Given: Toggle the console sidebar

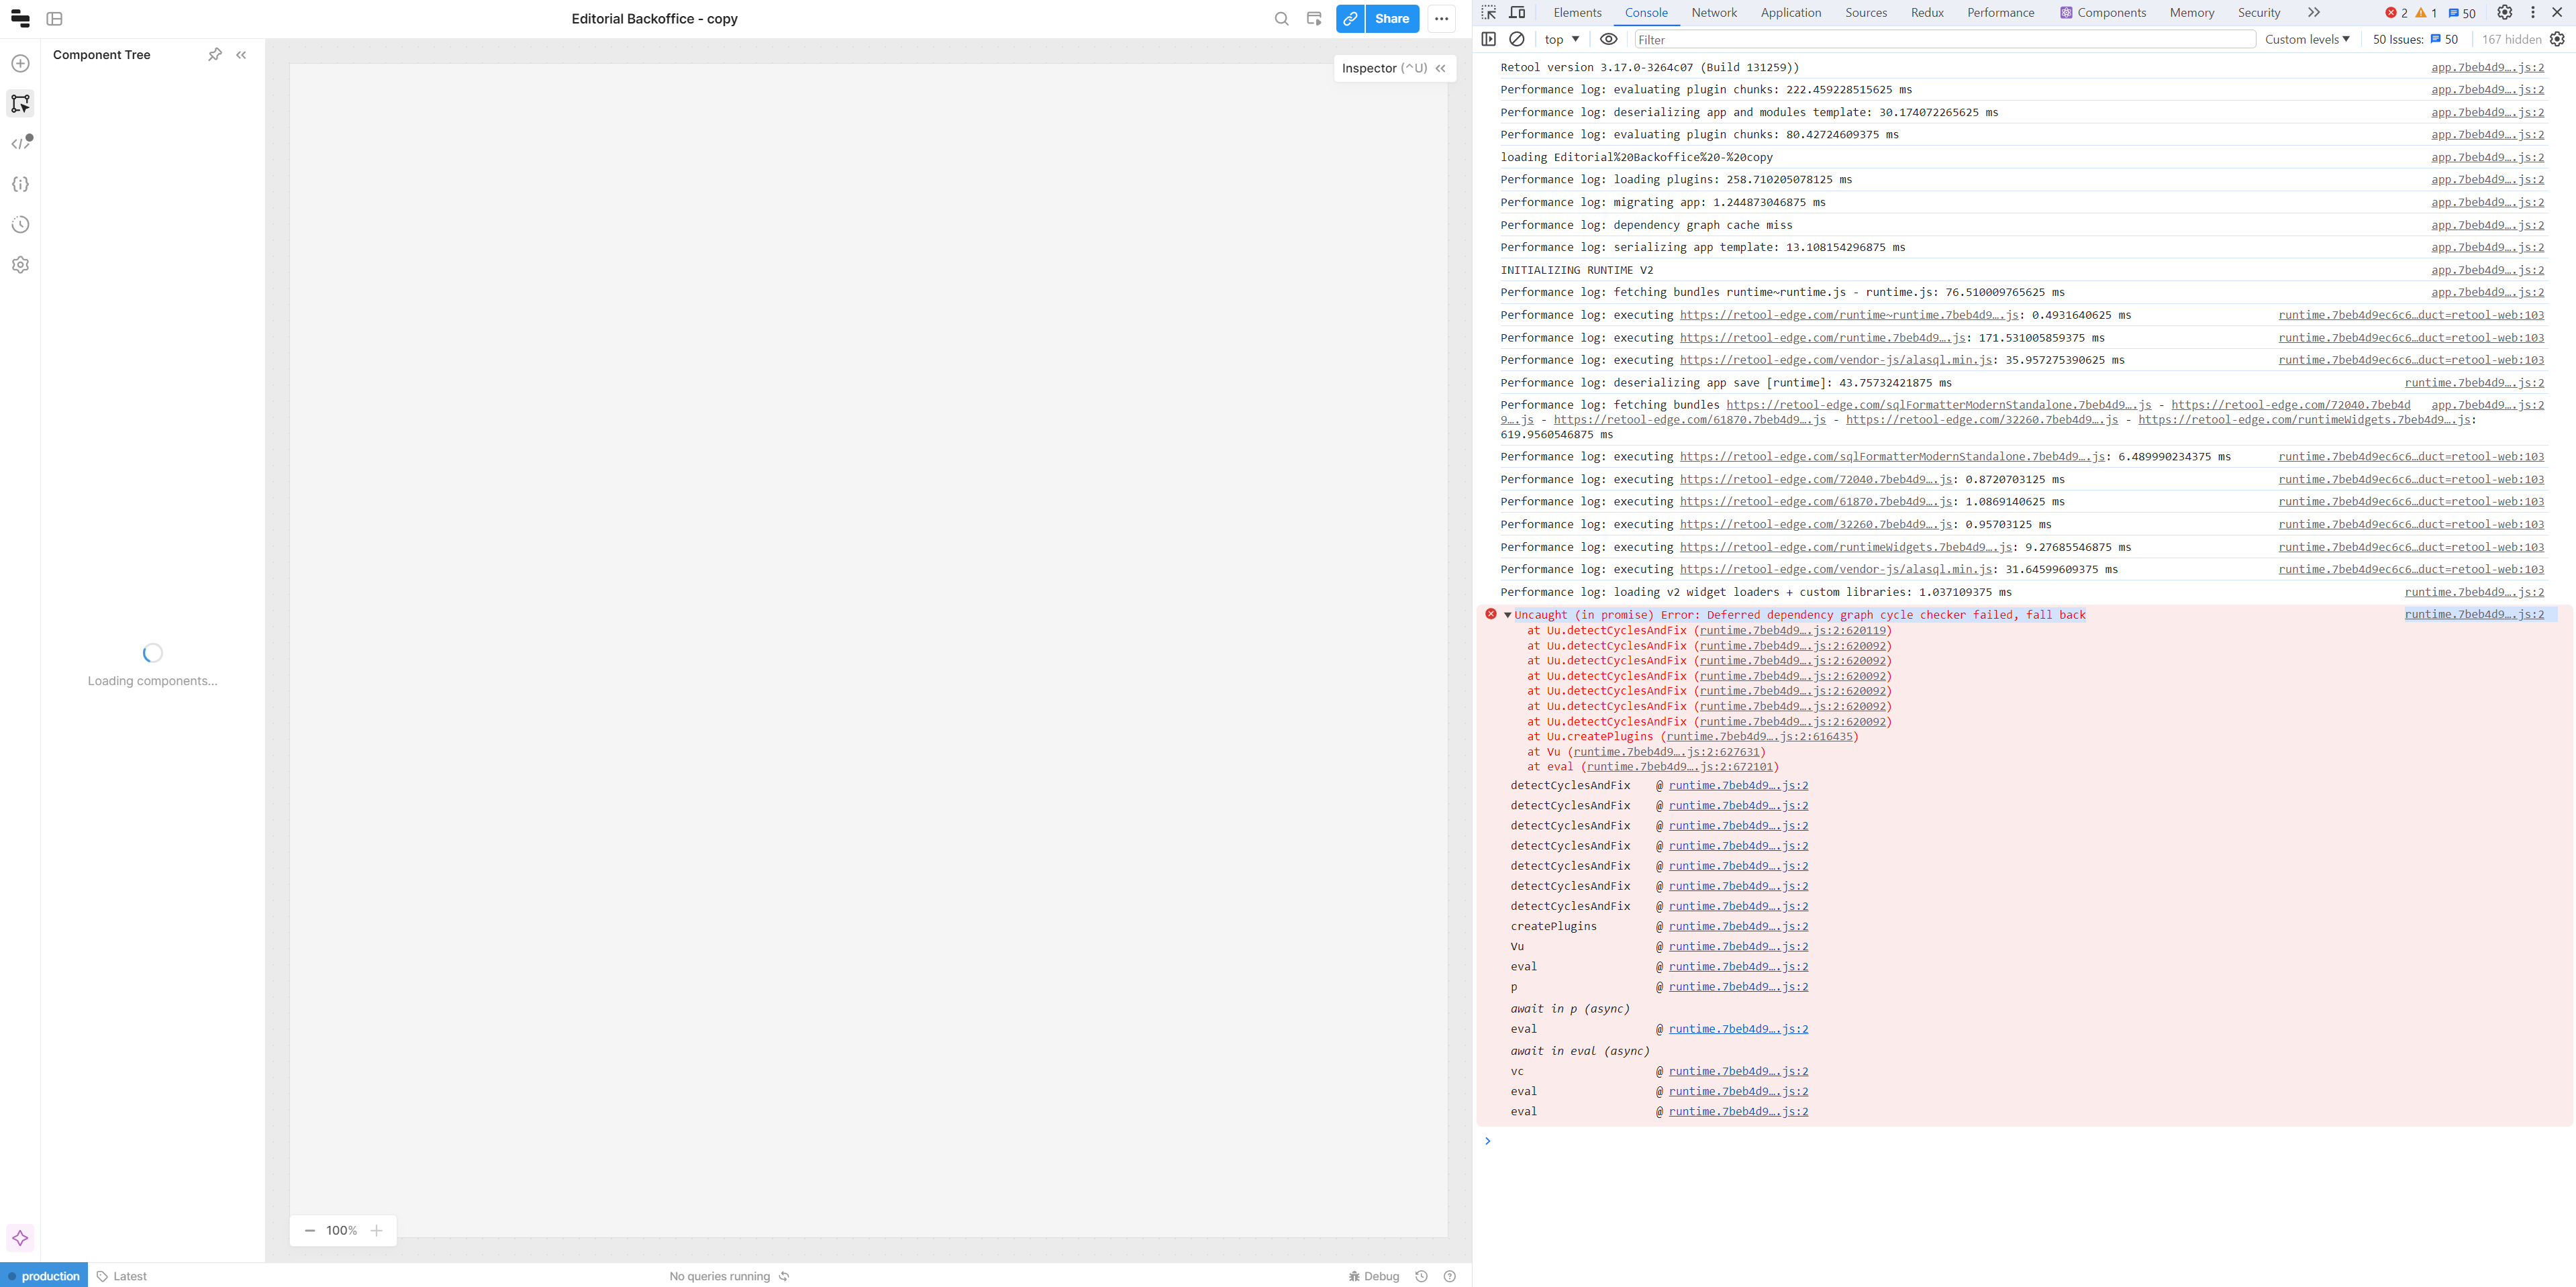Looking at the screenshot, I should click(x=1488, y=39).
